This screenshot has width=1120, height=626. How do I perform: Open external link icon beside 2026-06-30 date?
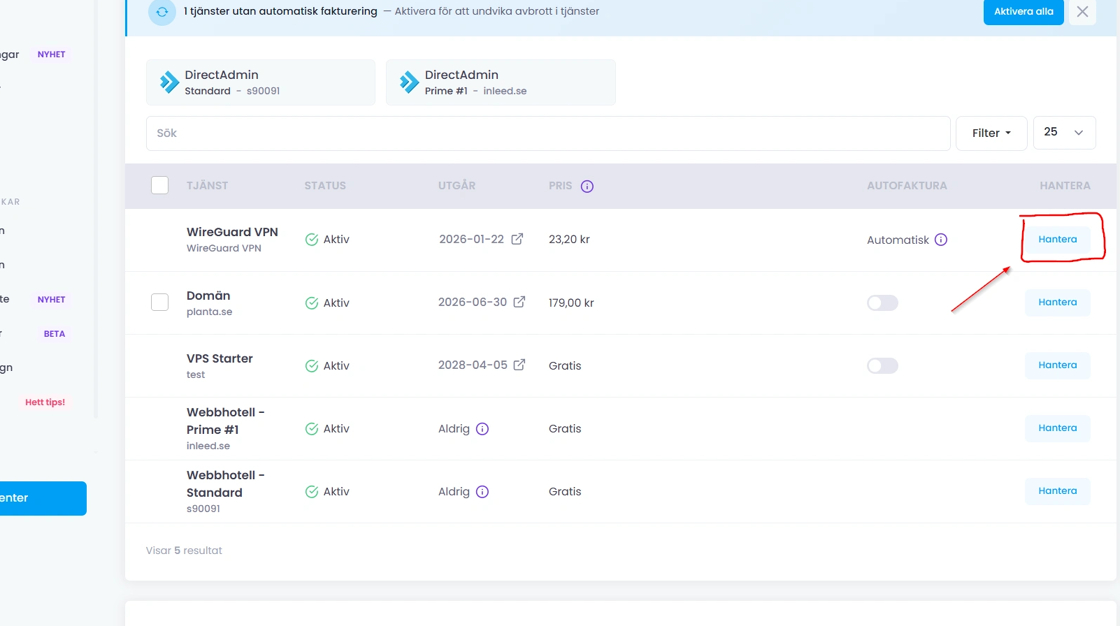pos(519,302)
